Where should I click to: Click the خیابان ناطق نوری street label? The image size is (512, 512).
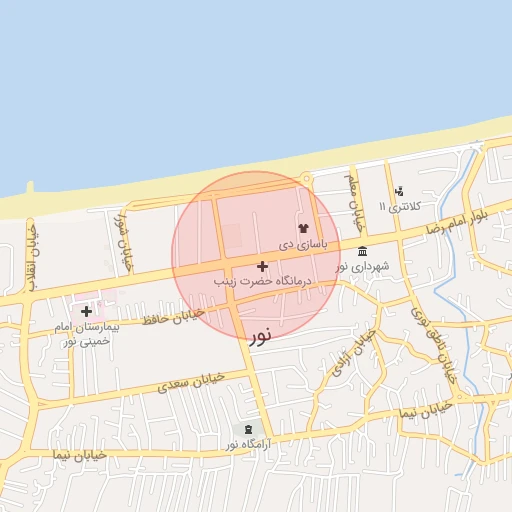pos(433,345)
